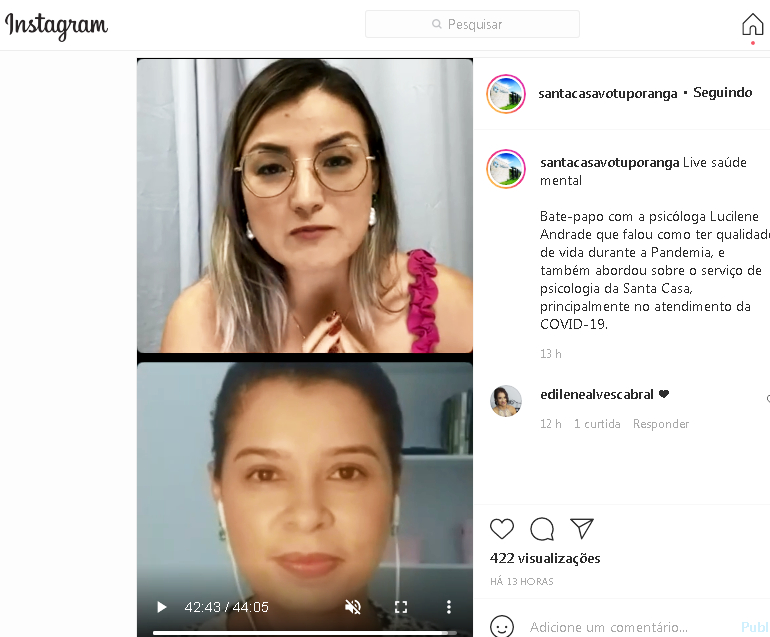Focus the Pesquisar search field

coord(472,24)
